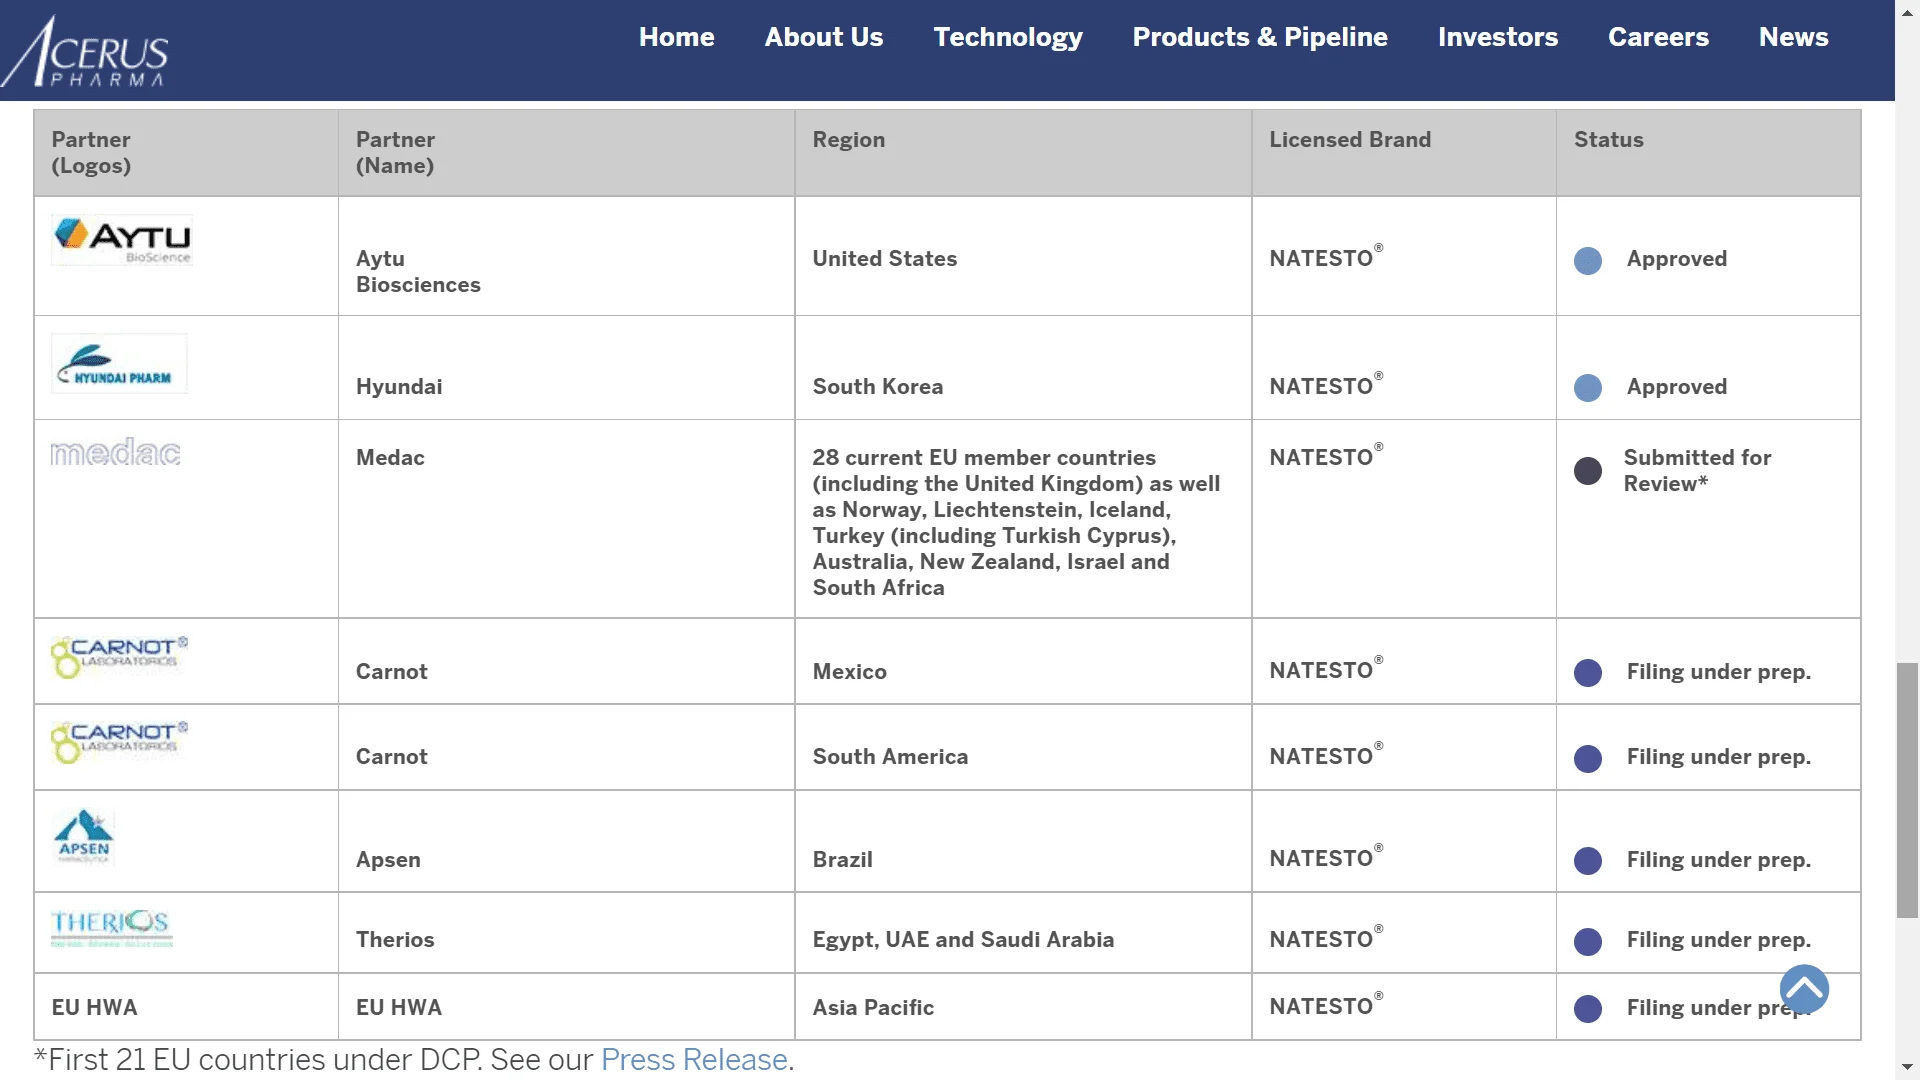Click the Aytu BioScience logo
Screen dimensions: 1920x1080
122,240
